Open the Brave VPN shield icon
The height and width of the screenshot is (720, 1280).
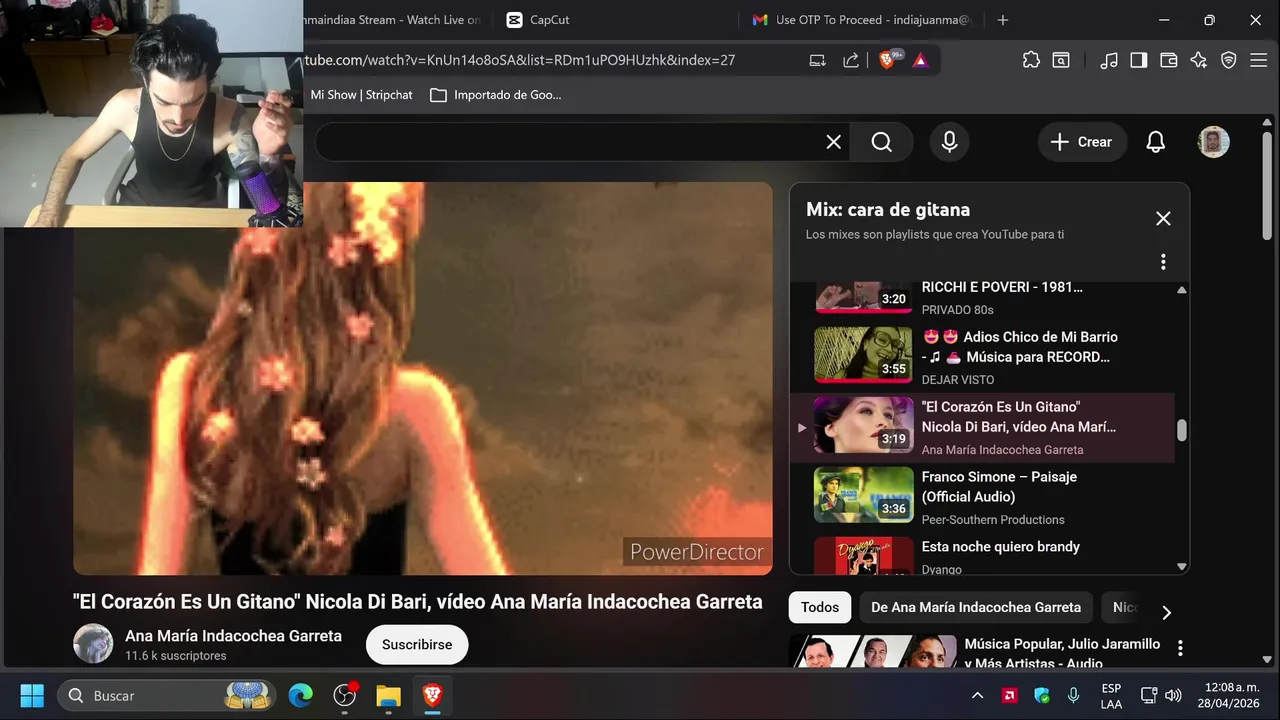1229,60
